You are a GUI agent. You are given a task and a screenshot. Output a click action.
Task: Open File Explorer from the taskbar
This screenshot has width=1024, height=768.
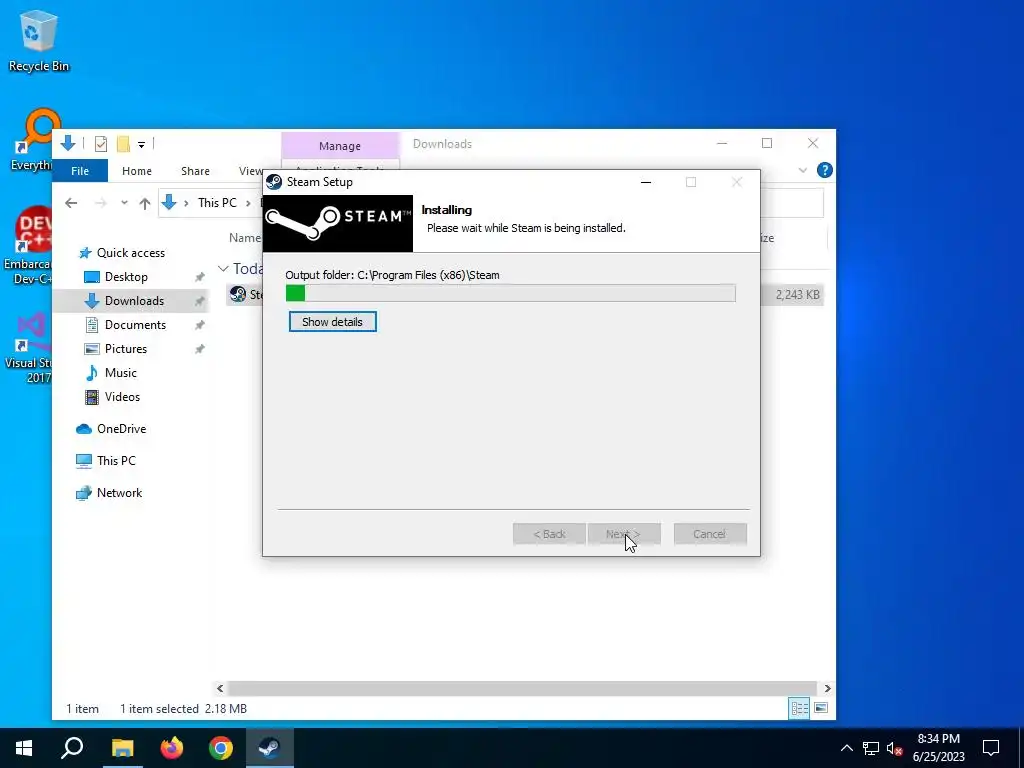click(x=122, y=748)
